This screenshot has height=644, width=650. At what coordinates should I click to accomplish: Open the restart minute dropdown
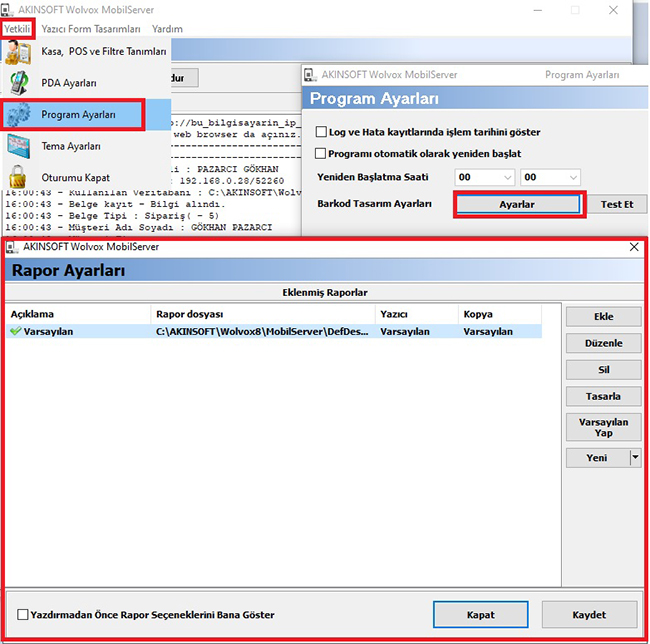click(550, 177)
